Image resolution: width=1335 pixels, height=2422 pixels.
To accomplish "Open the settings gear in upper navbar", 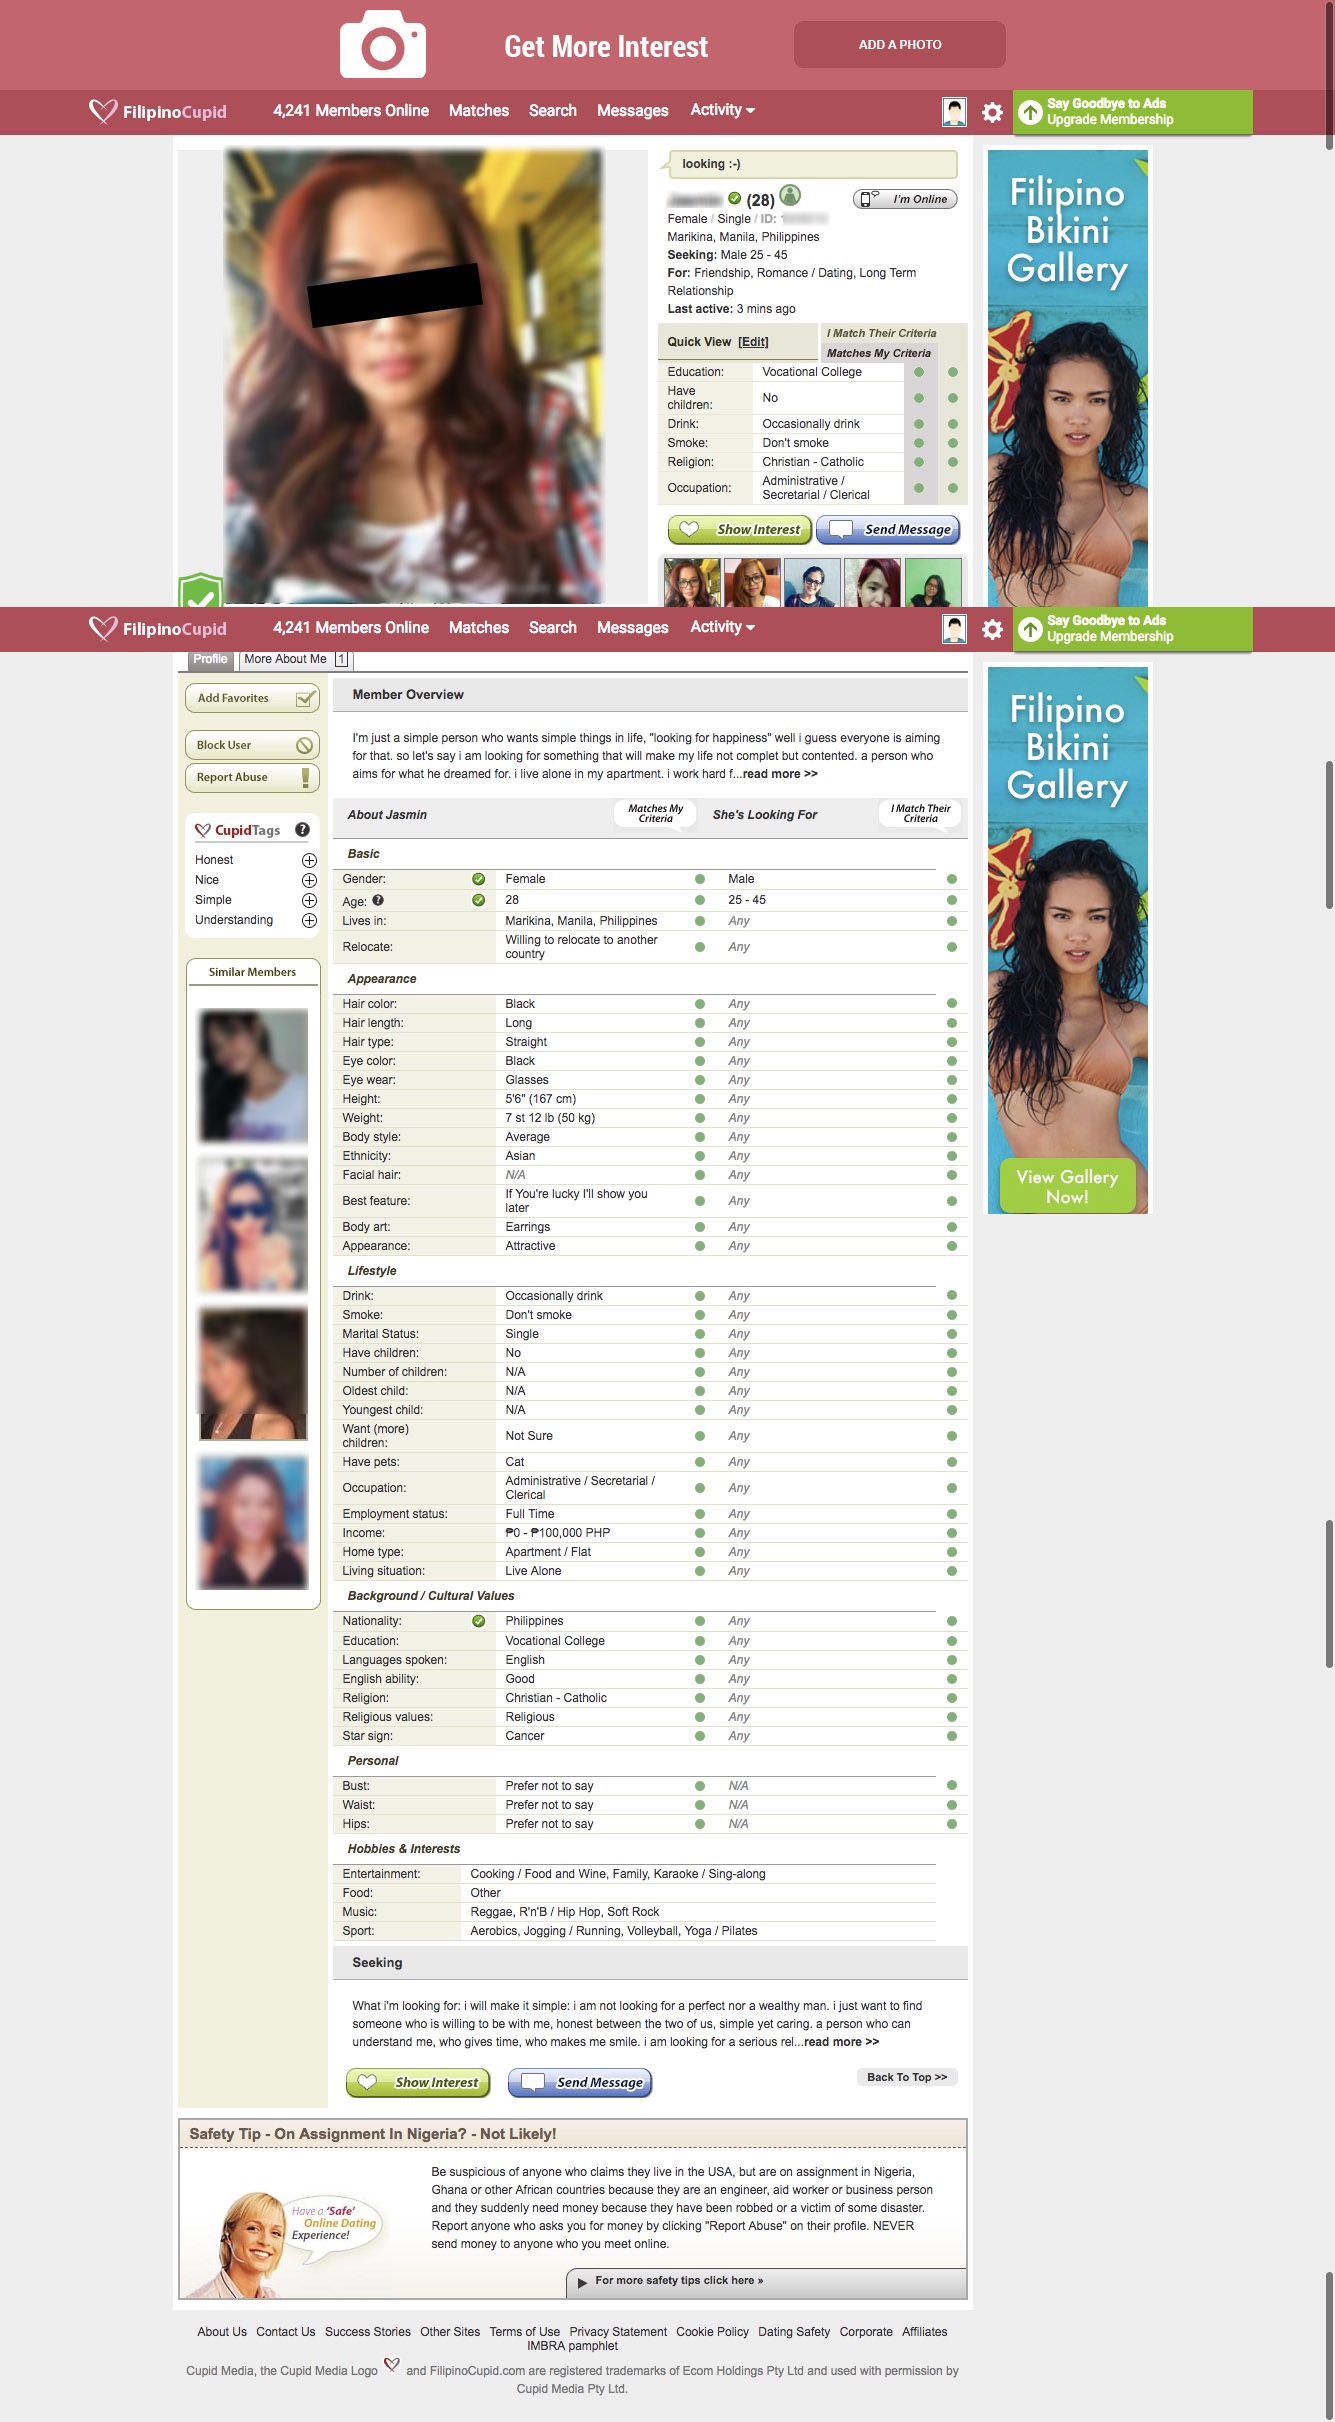I will (x=992, y=112).
